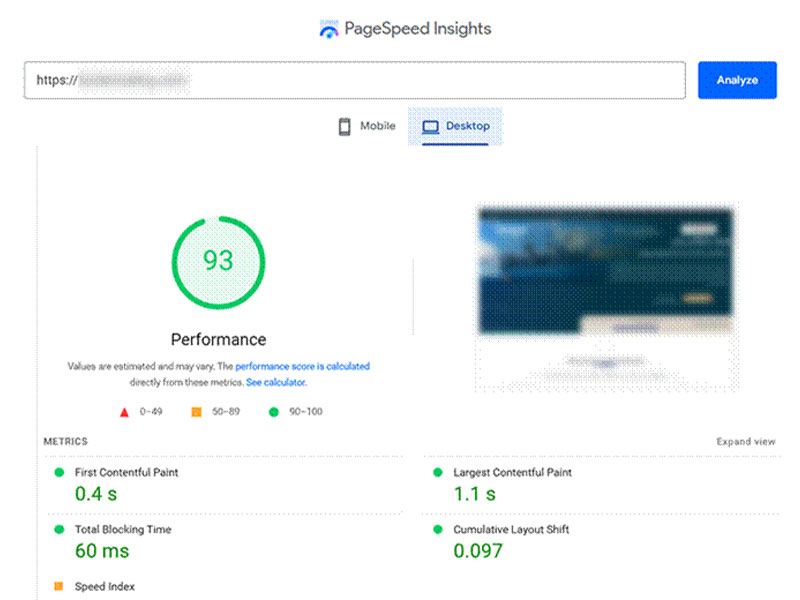
Task: Click the mobile phone icon
Action: (345, 127)
